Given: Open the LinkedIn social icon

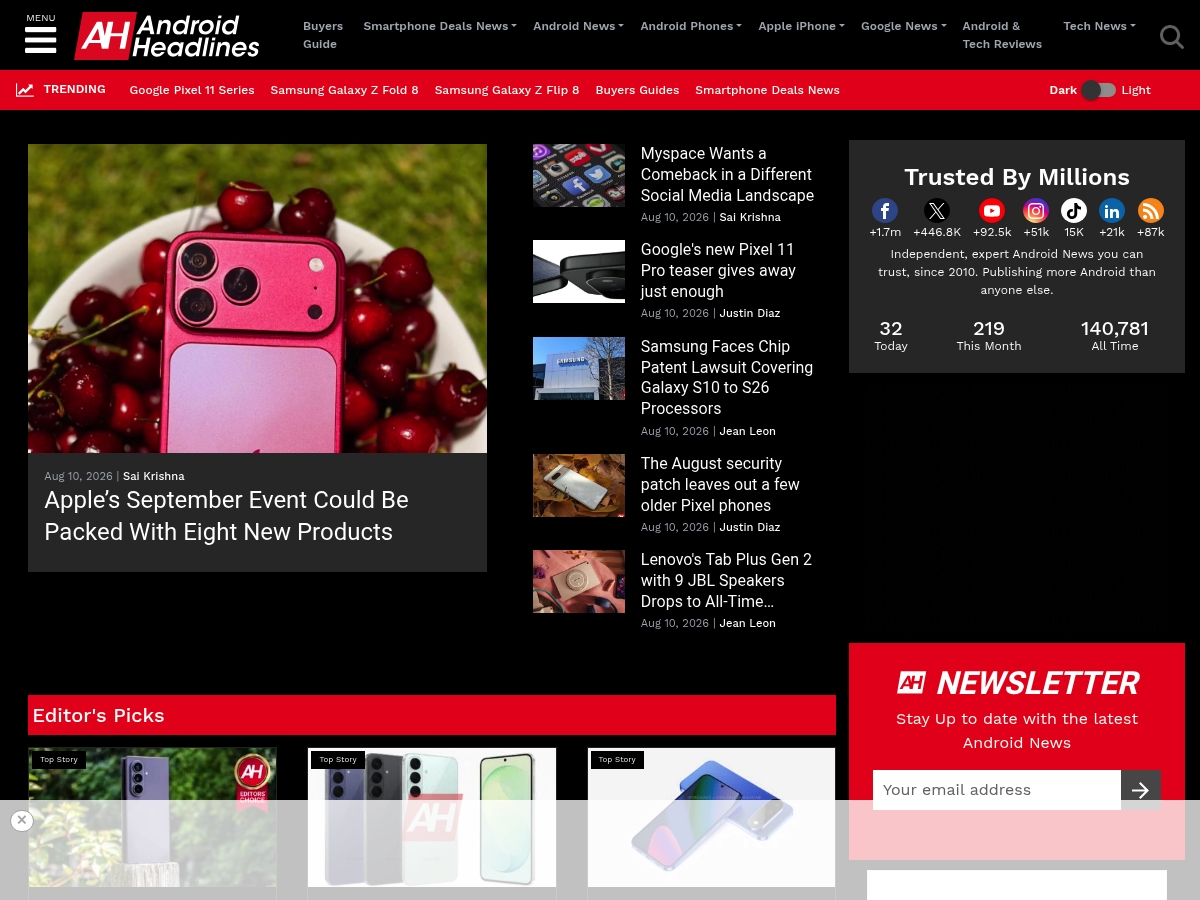Looking at the screenshot, I should pyautogui.click(x=1112, y=211).
